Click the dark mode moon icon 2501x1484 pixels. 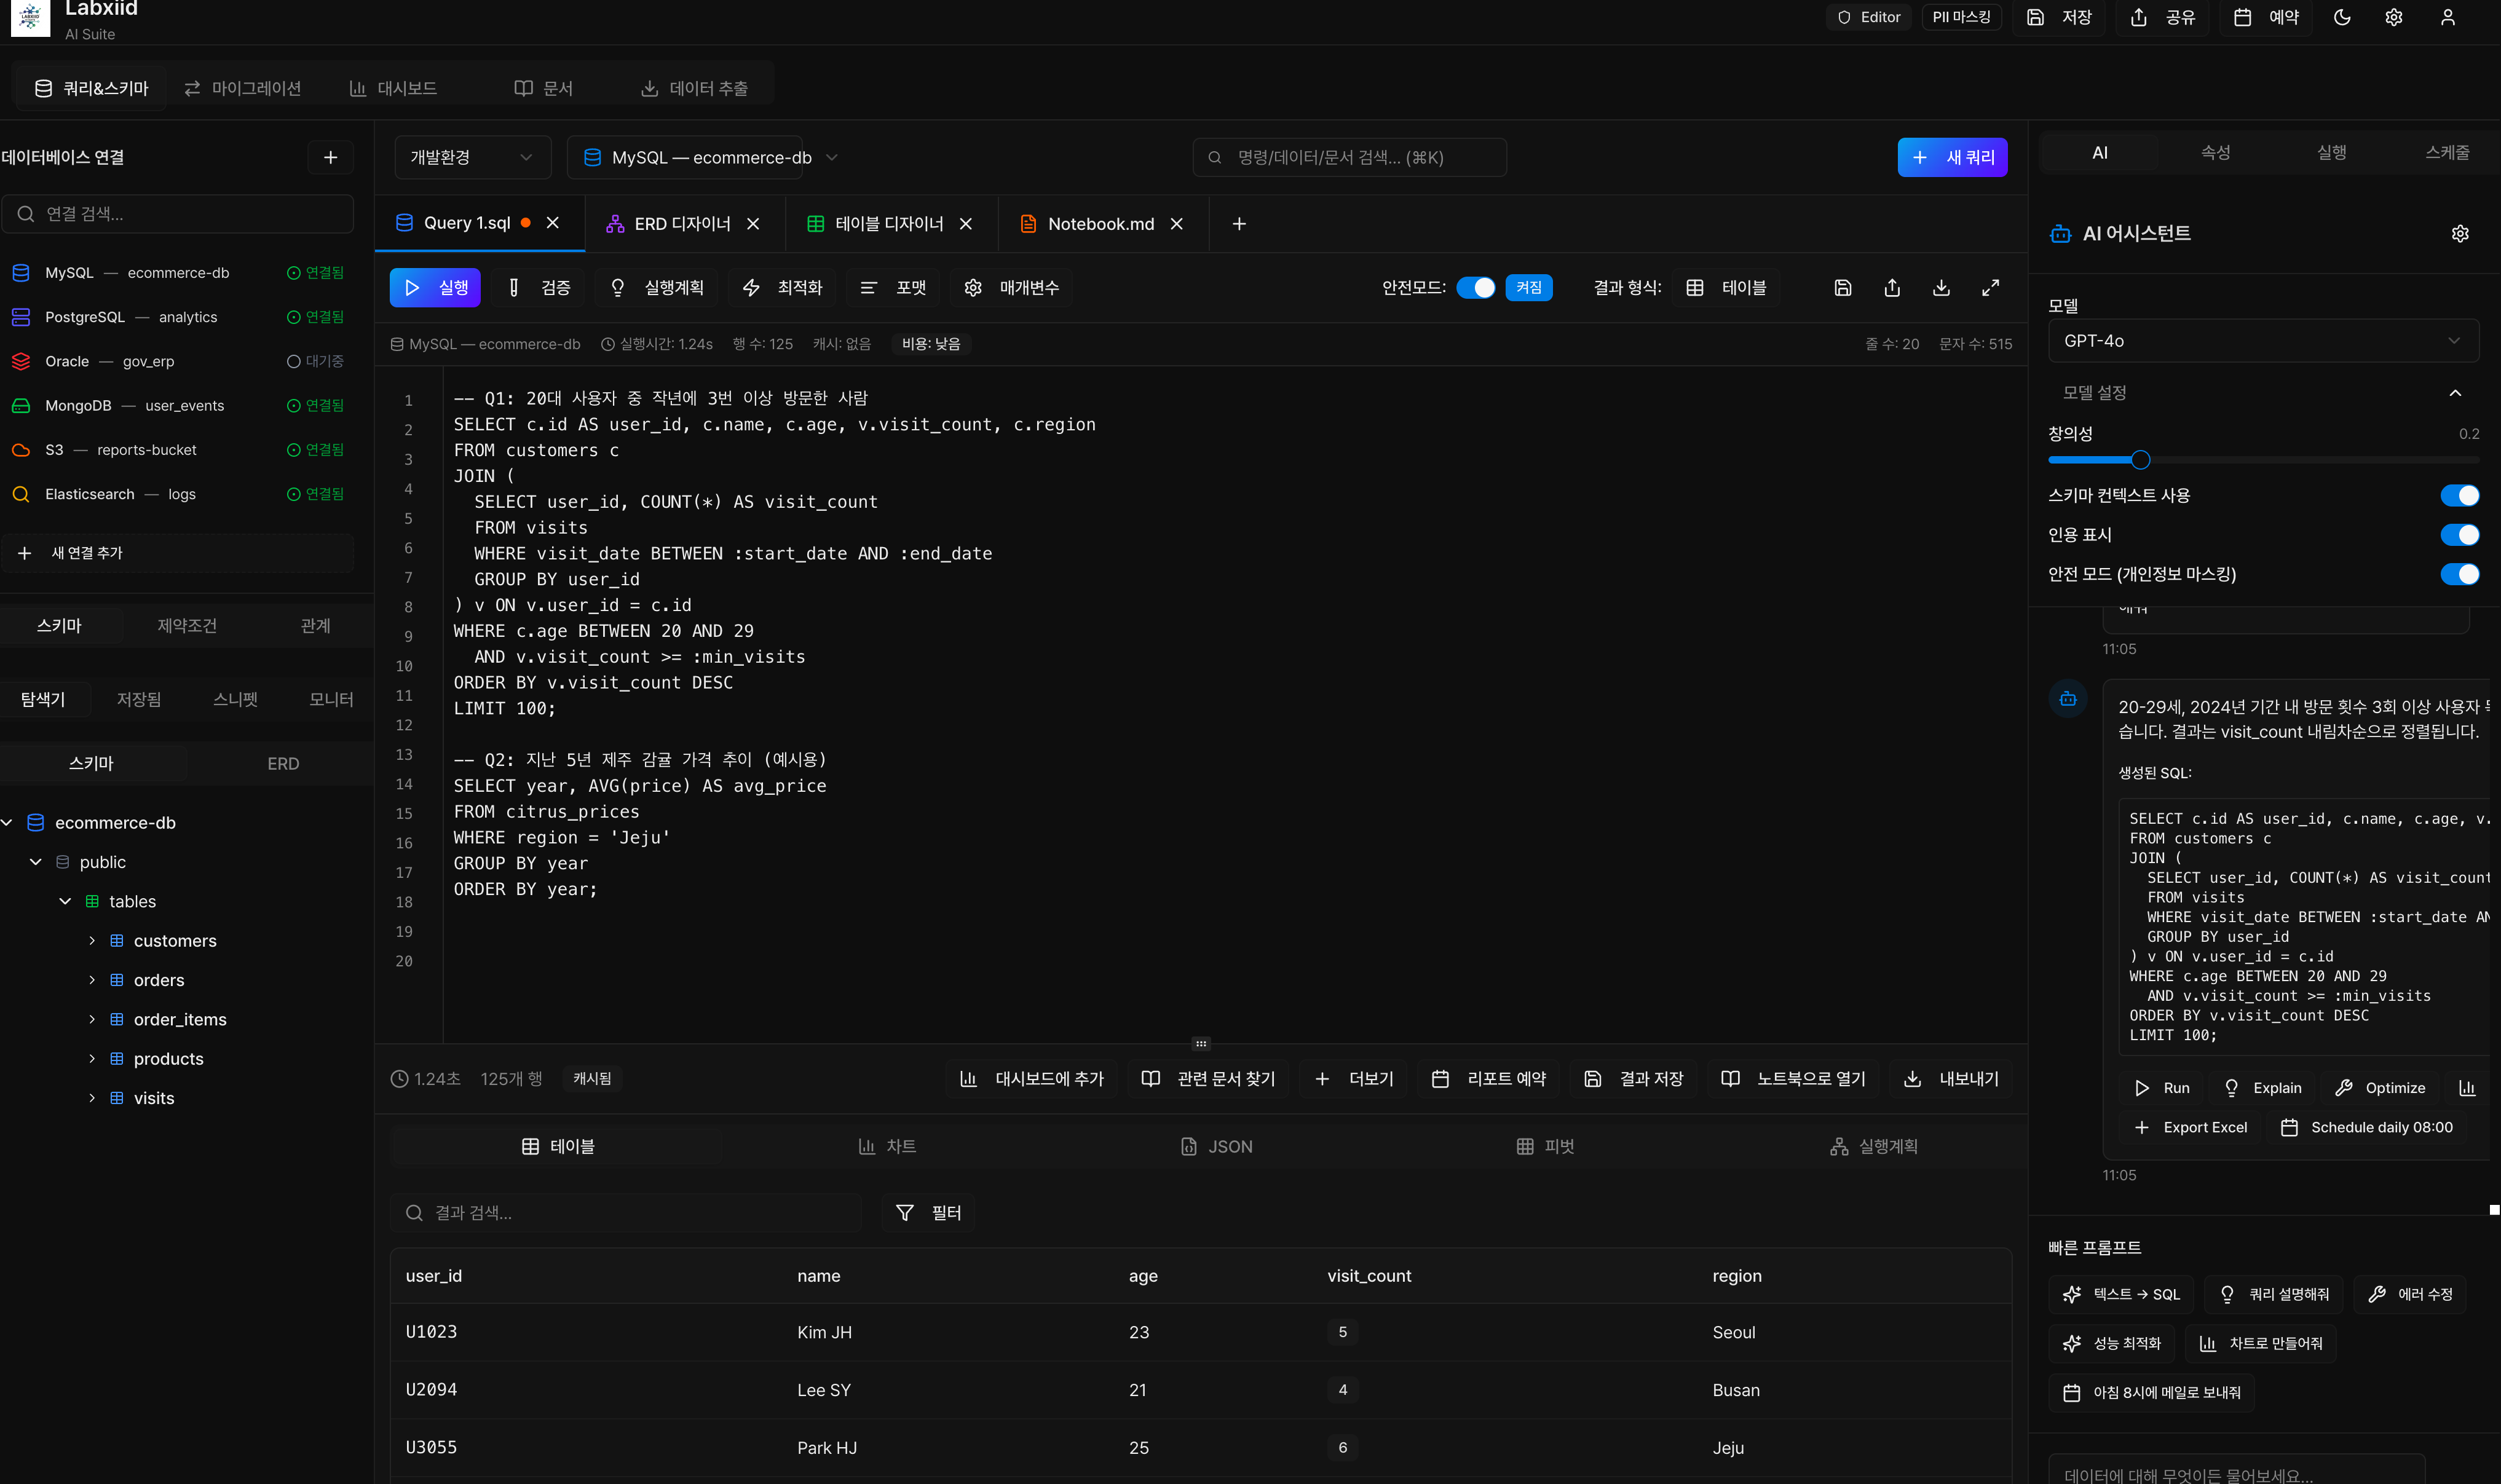[x=2342, y=17]
